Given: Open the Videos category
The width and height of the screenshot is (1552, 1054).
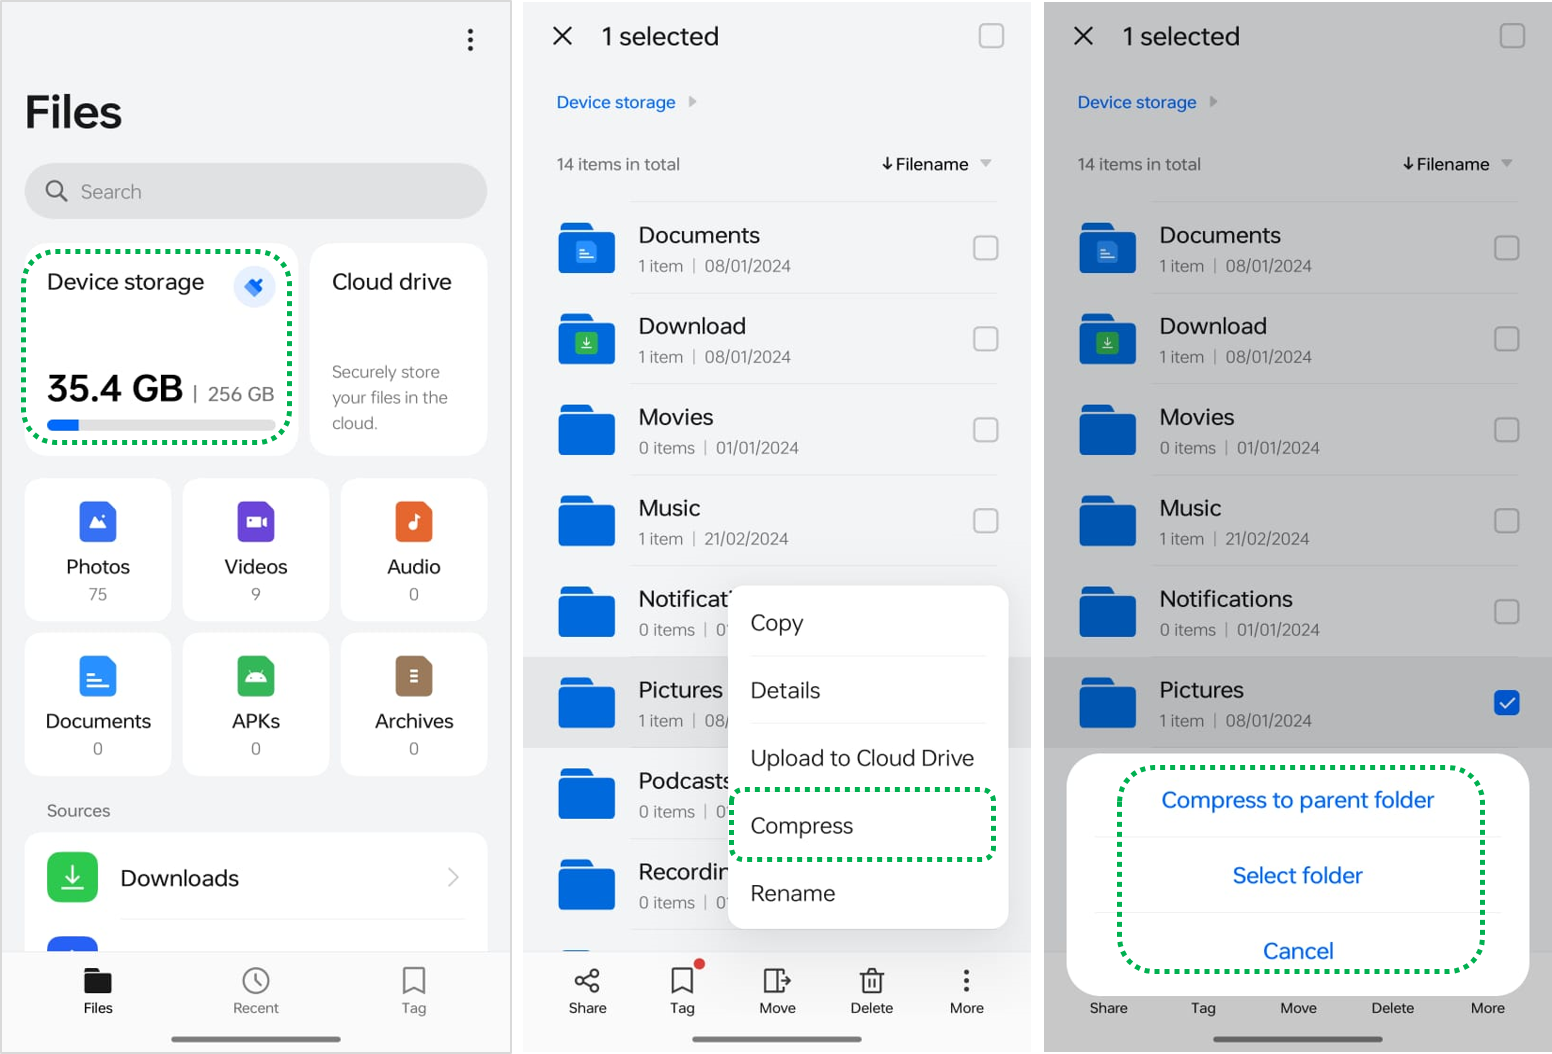Looking at the screenshot, I should pos(256,549).
